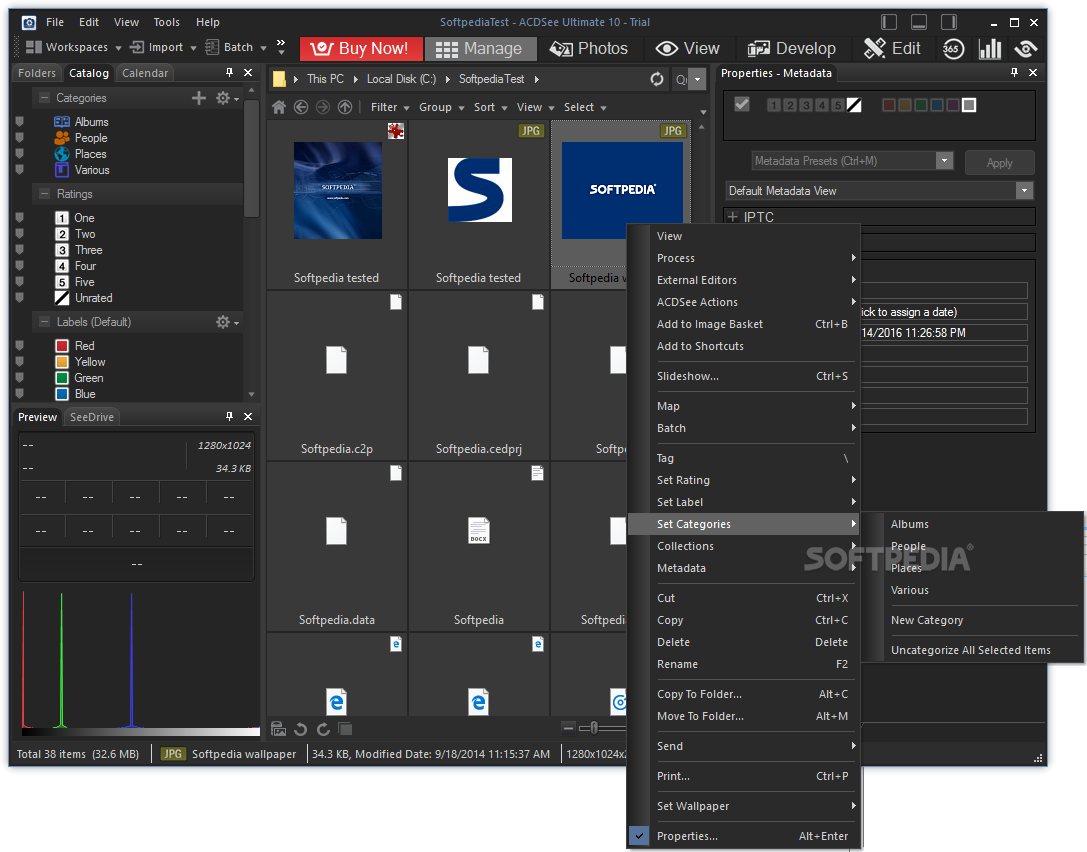The image size is (1087, 852).
Task: Click SoftpediaTest in breadcrumb path
Action: click(x=492, y=79)
